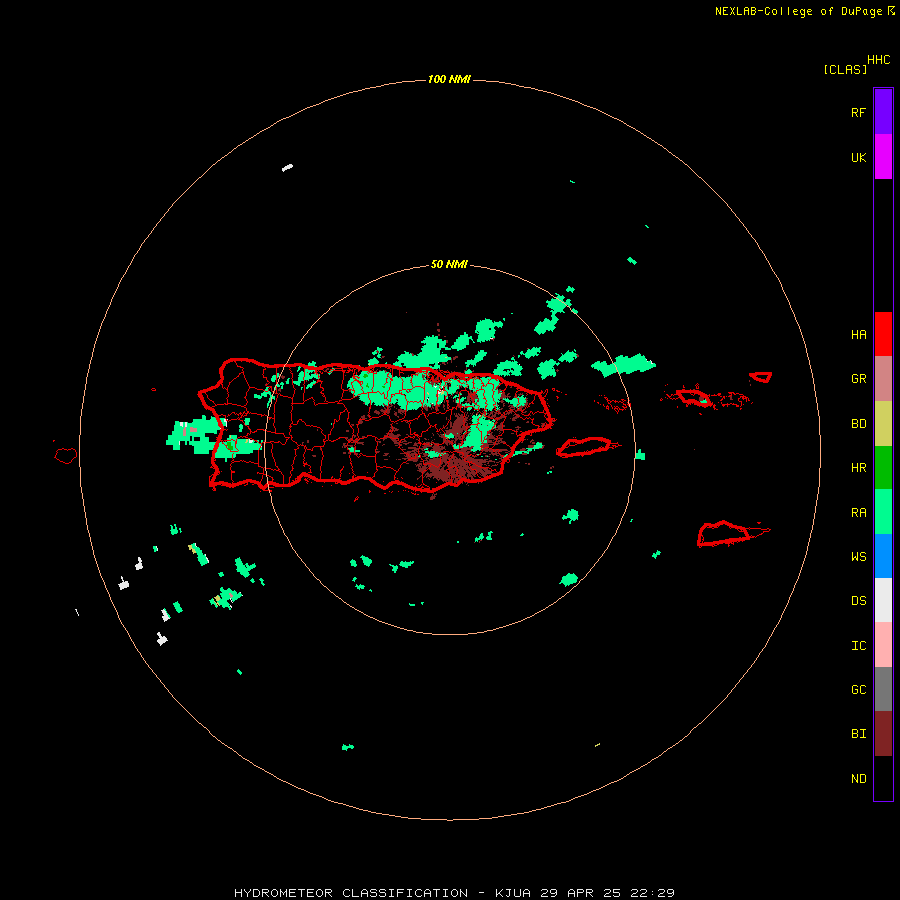Screen dimensions: 900x900
Task: Click the 50 NMI range ring label
Action: pos(449,264)
